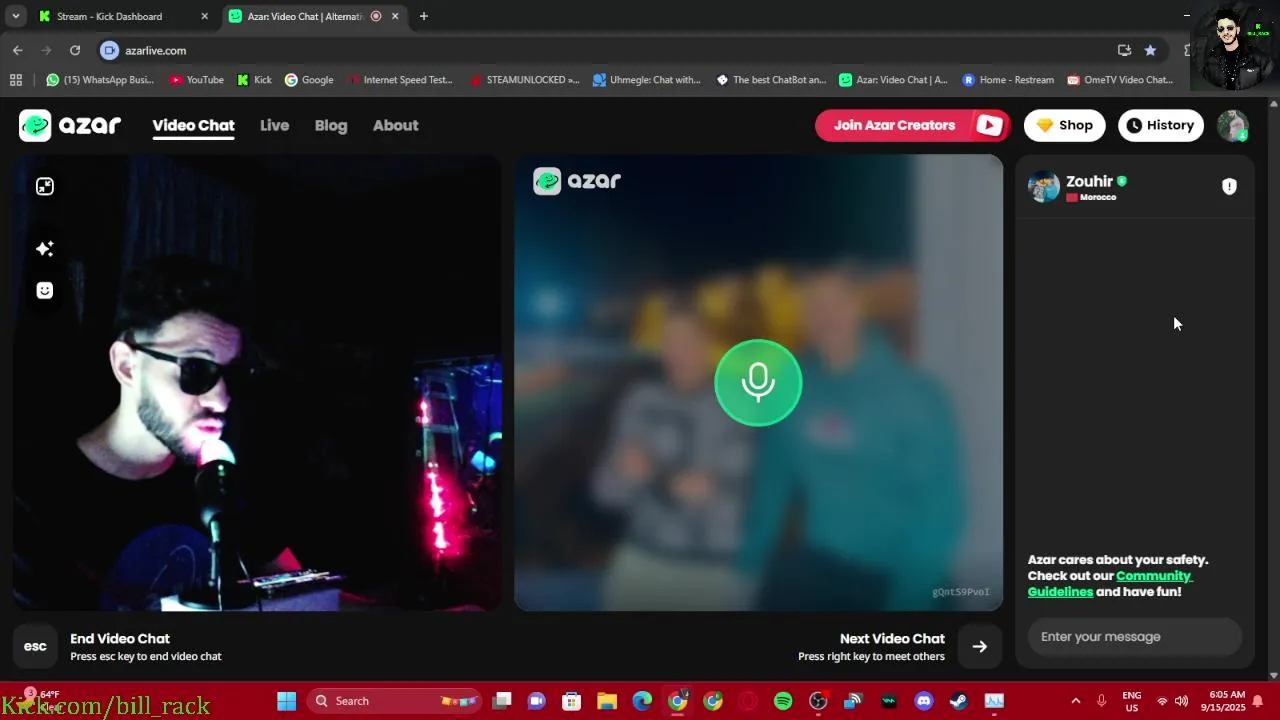
Task: Open Internet Speed Test bookmark
Action: click(400, 80)
